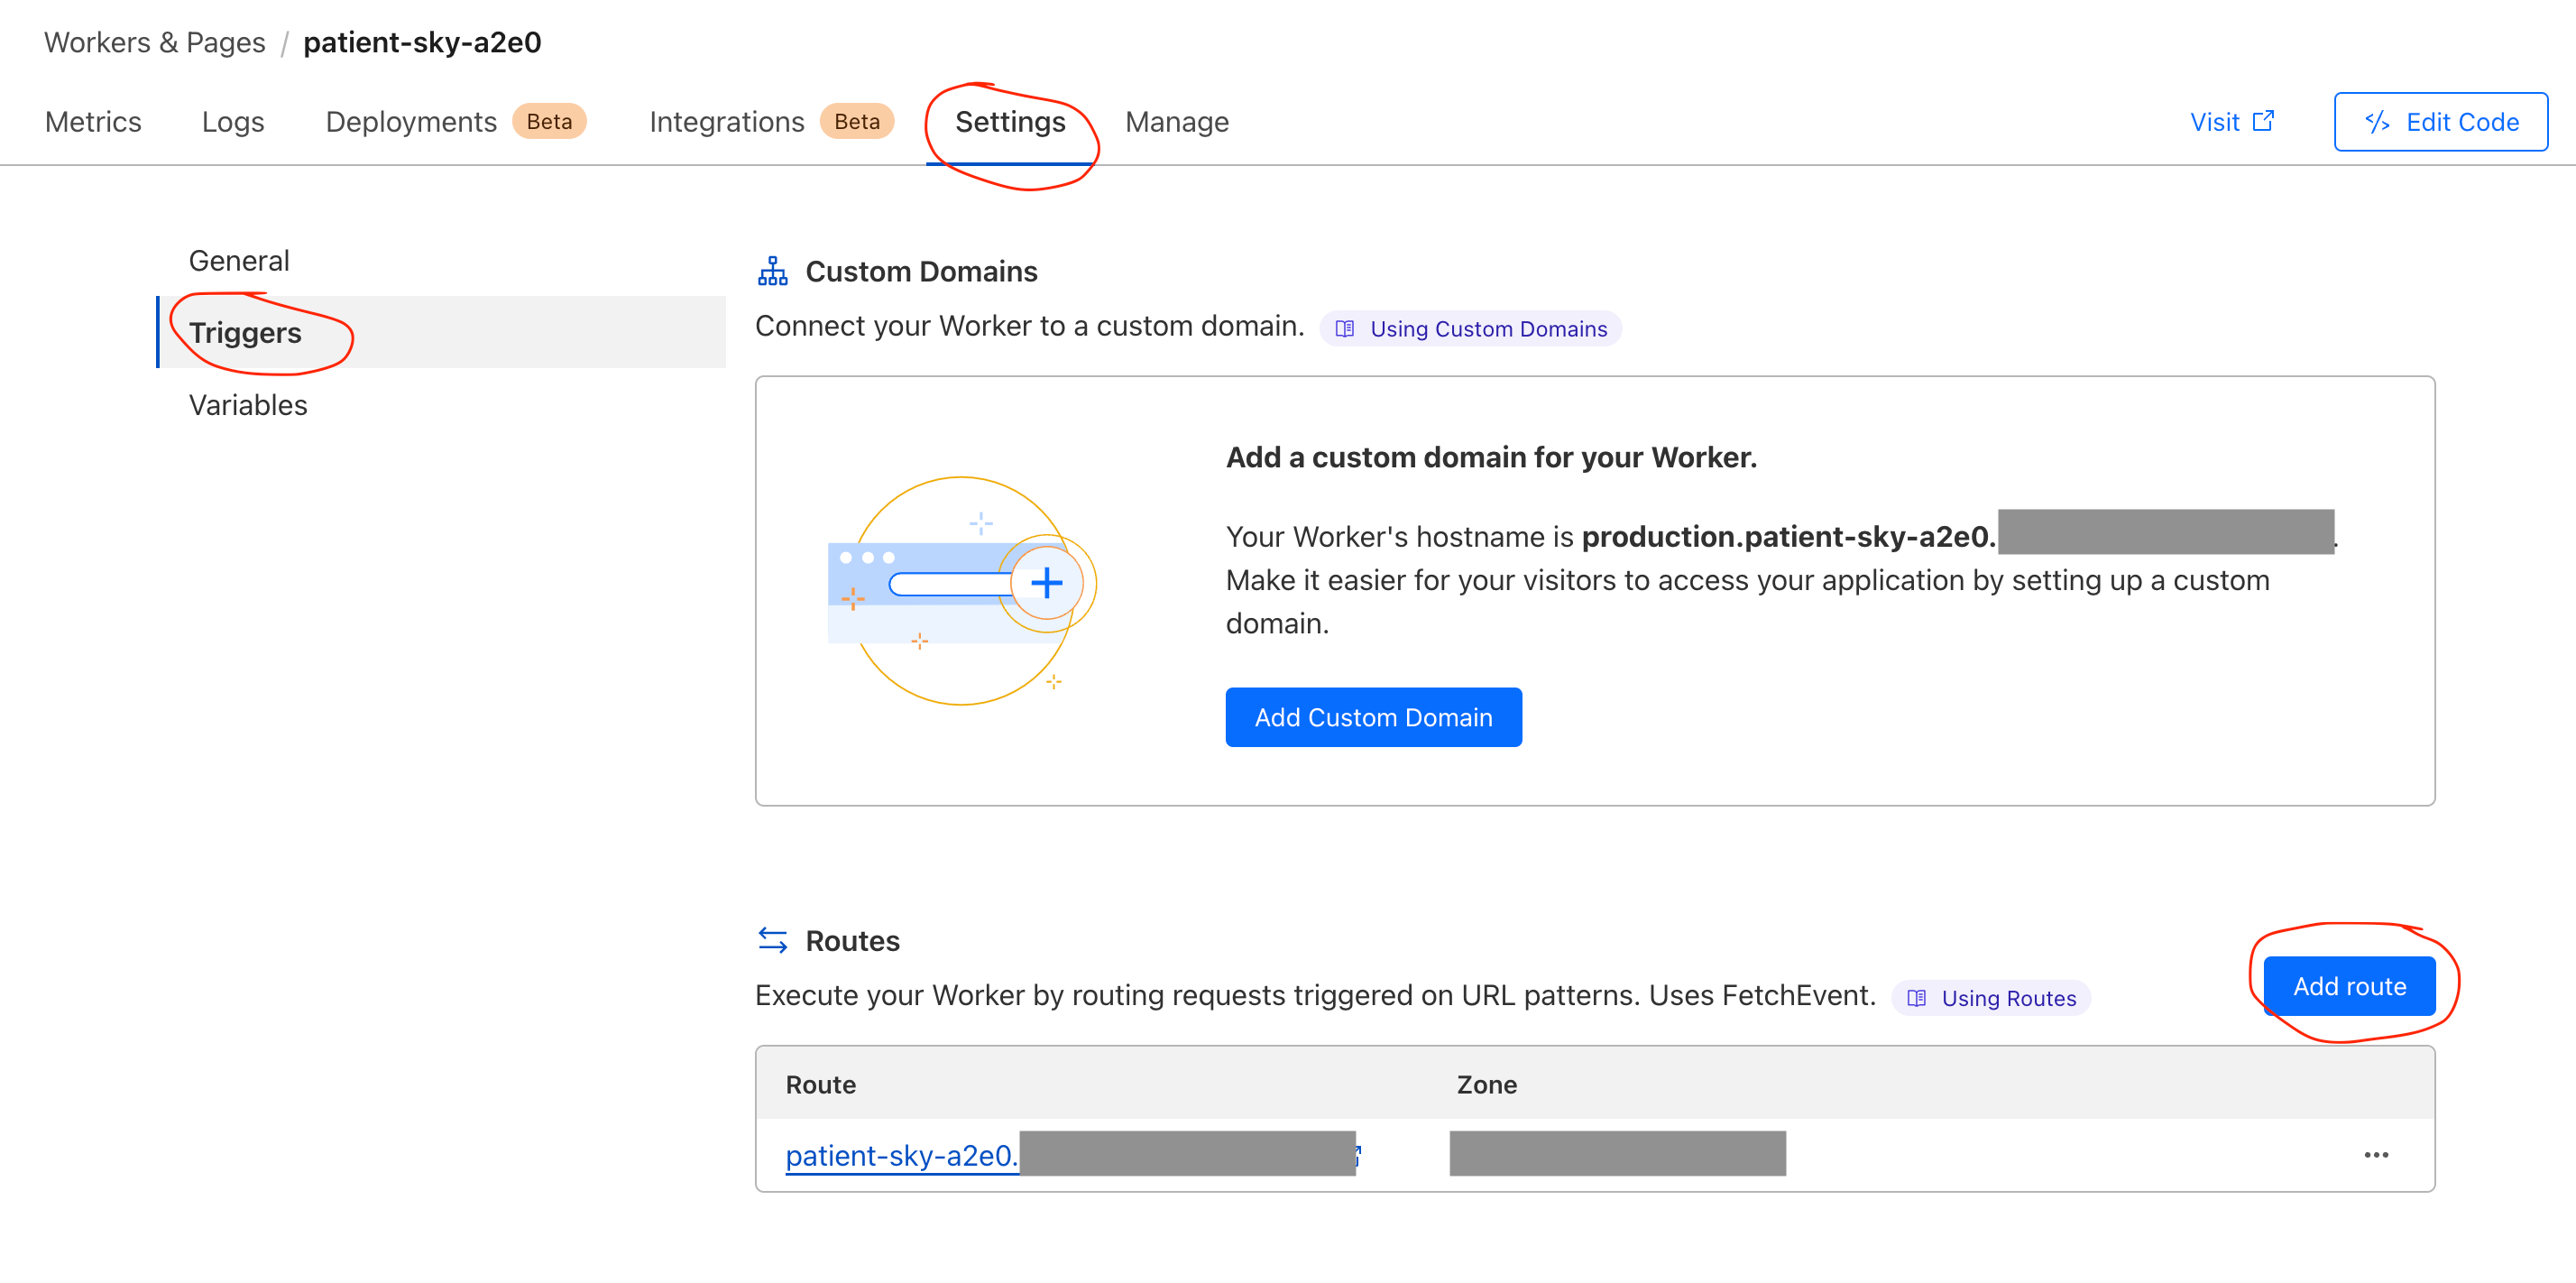Select General in the settings sidebar

(x=239, y=261)
